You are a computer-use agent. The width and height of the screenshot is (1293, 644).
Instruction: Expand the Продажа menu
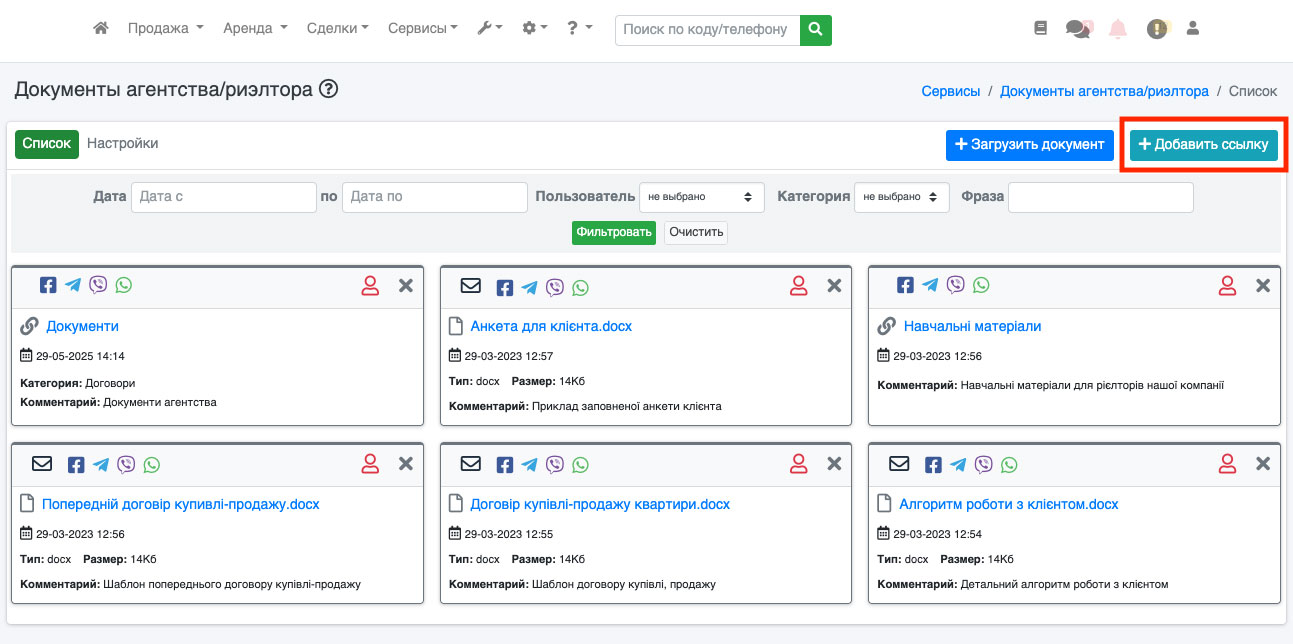coord(165,29)
